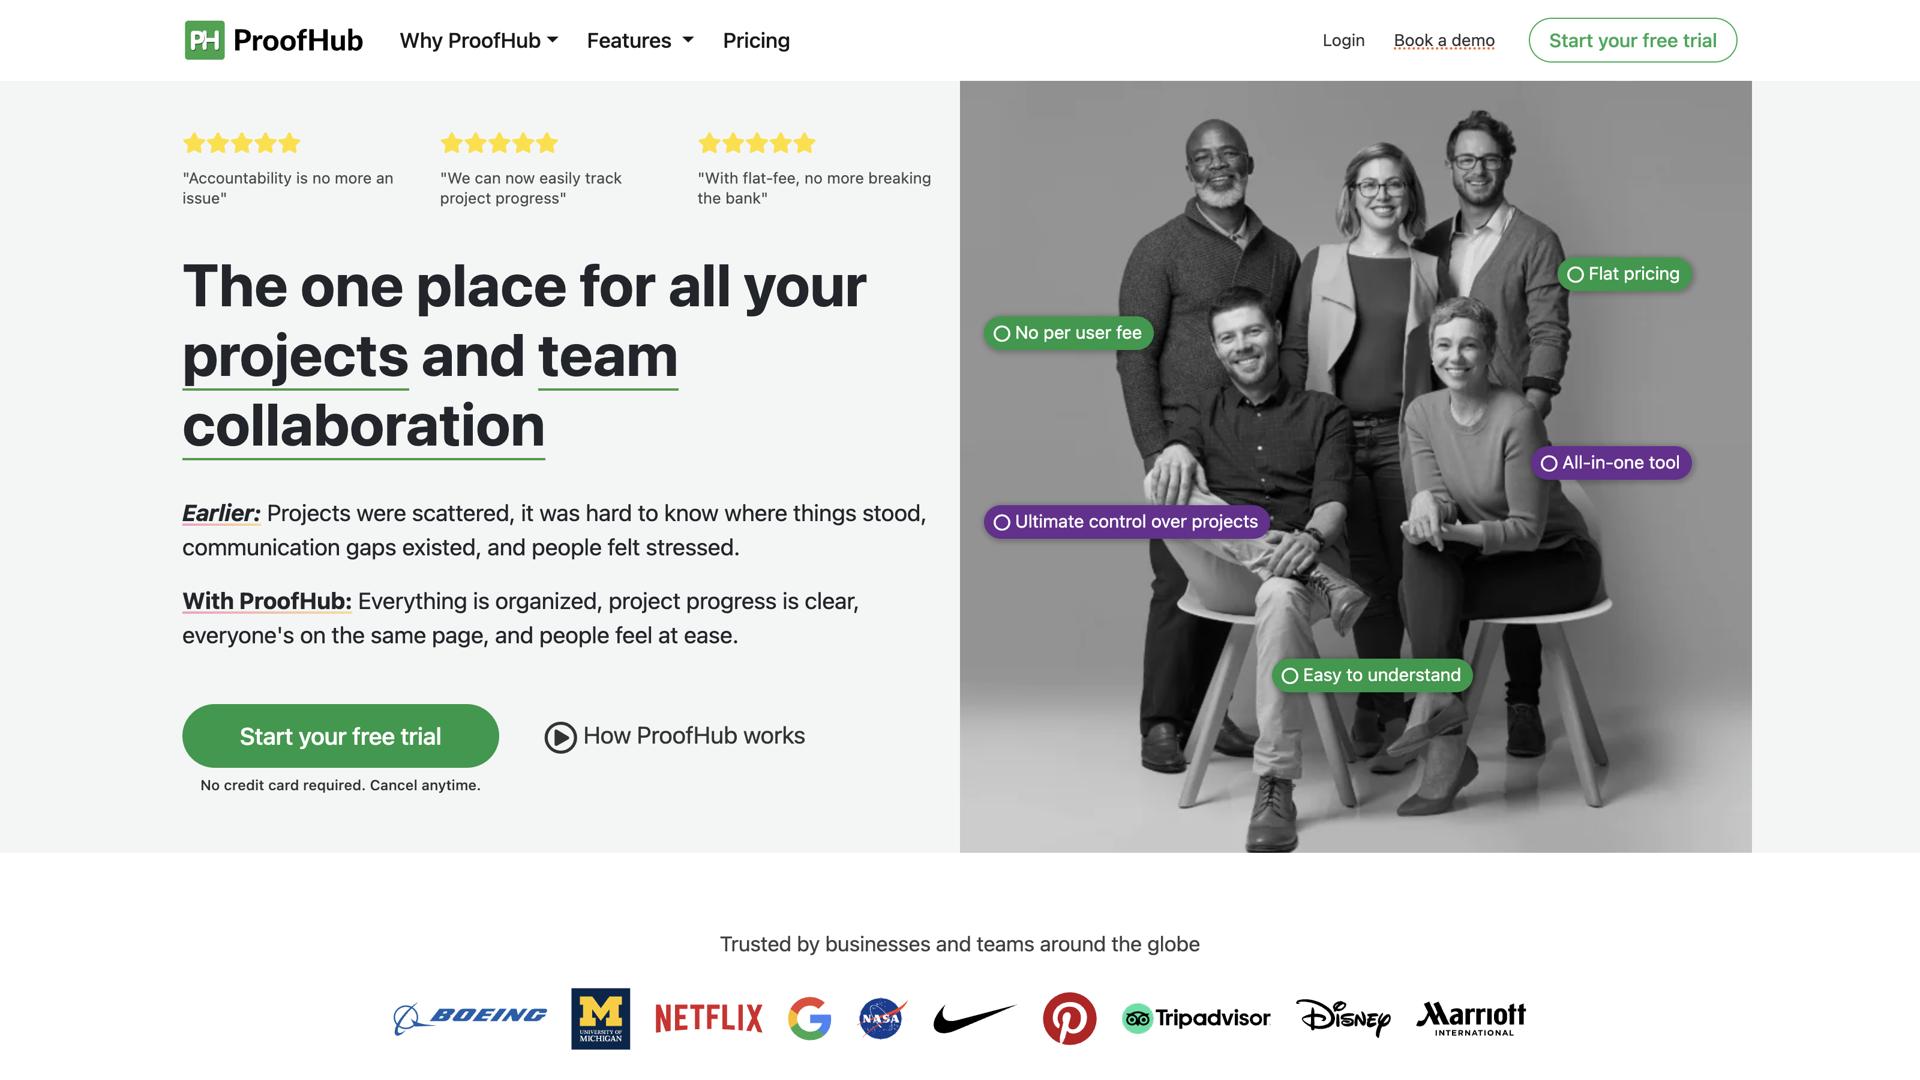Open the Pricing menu item
This screenshot has width=1920, height=1080.
point(756,40)
